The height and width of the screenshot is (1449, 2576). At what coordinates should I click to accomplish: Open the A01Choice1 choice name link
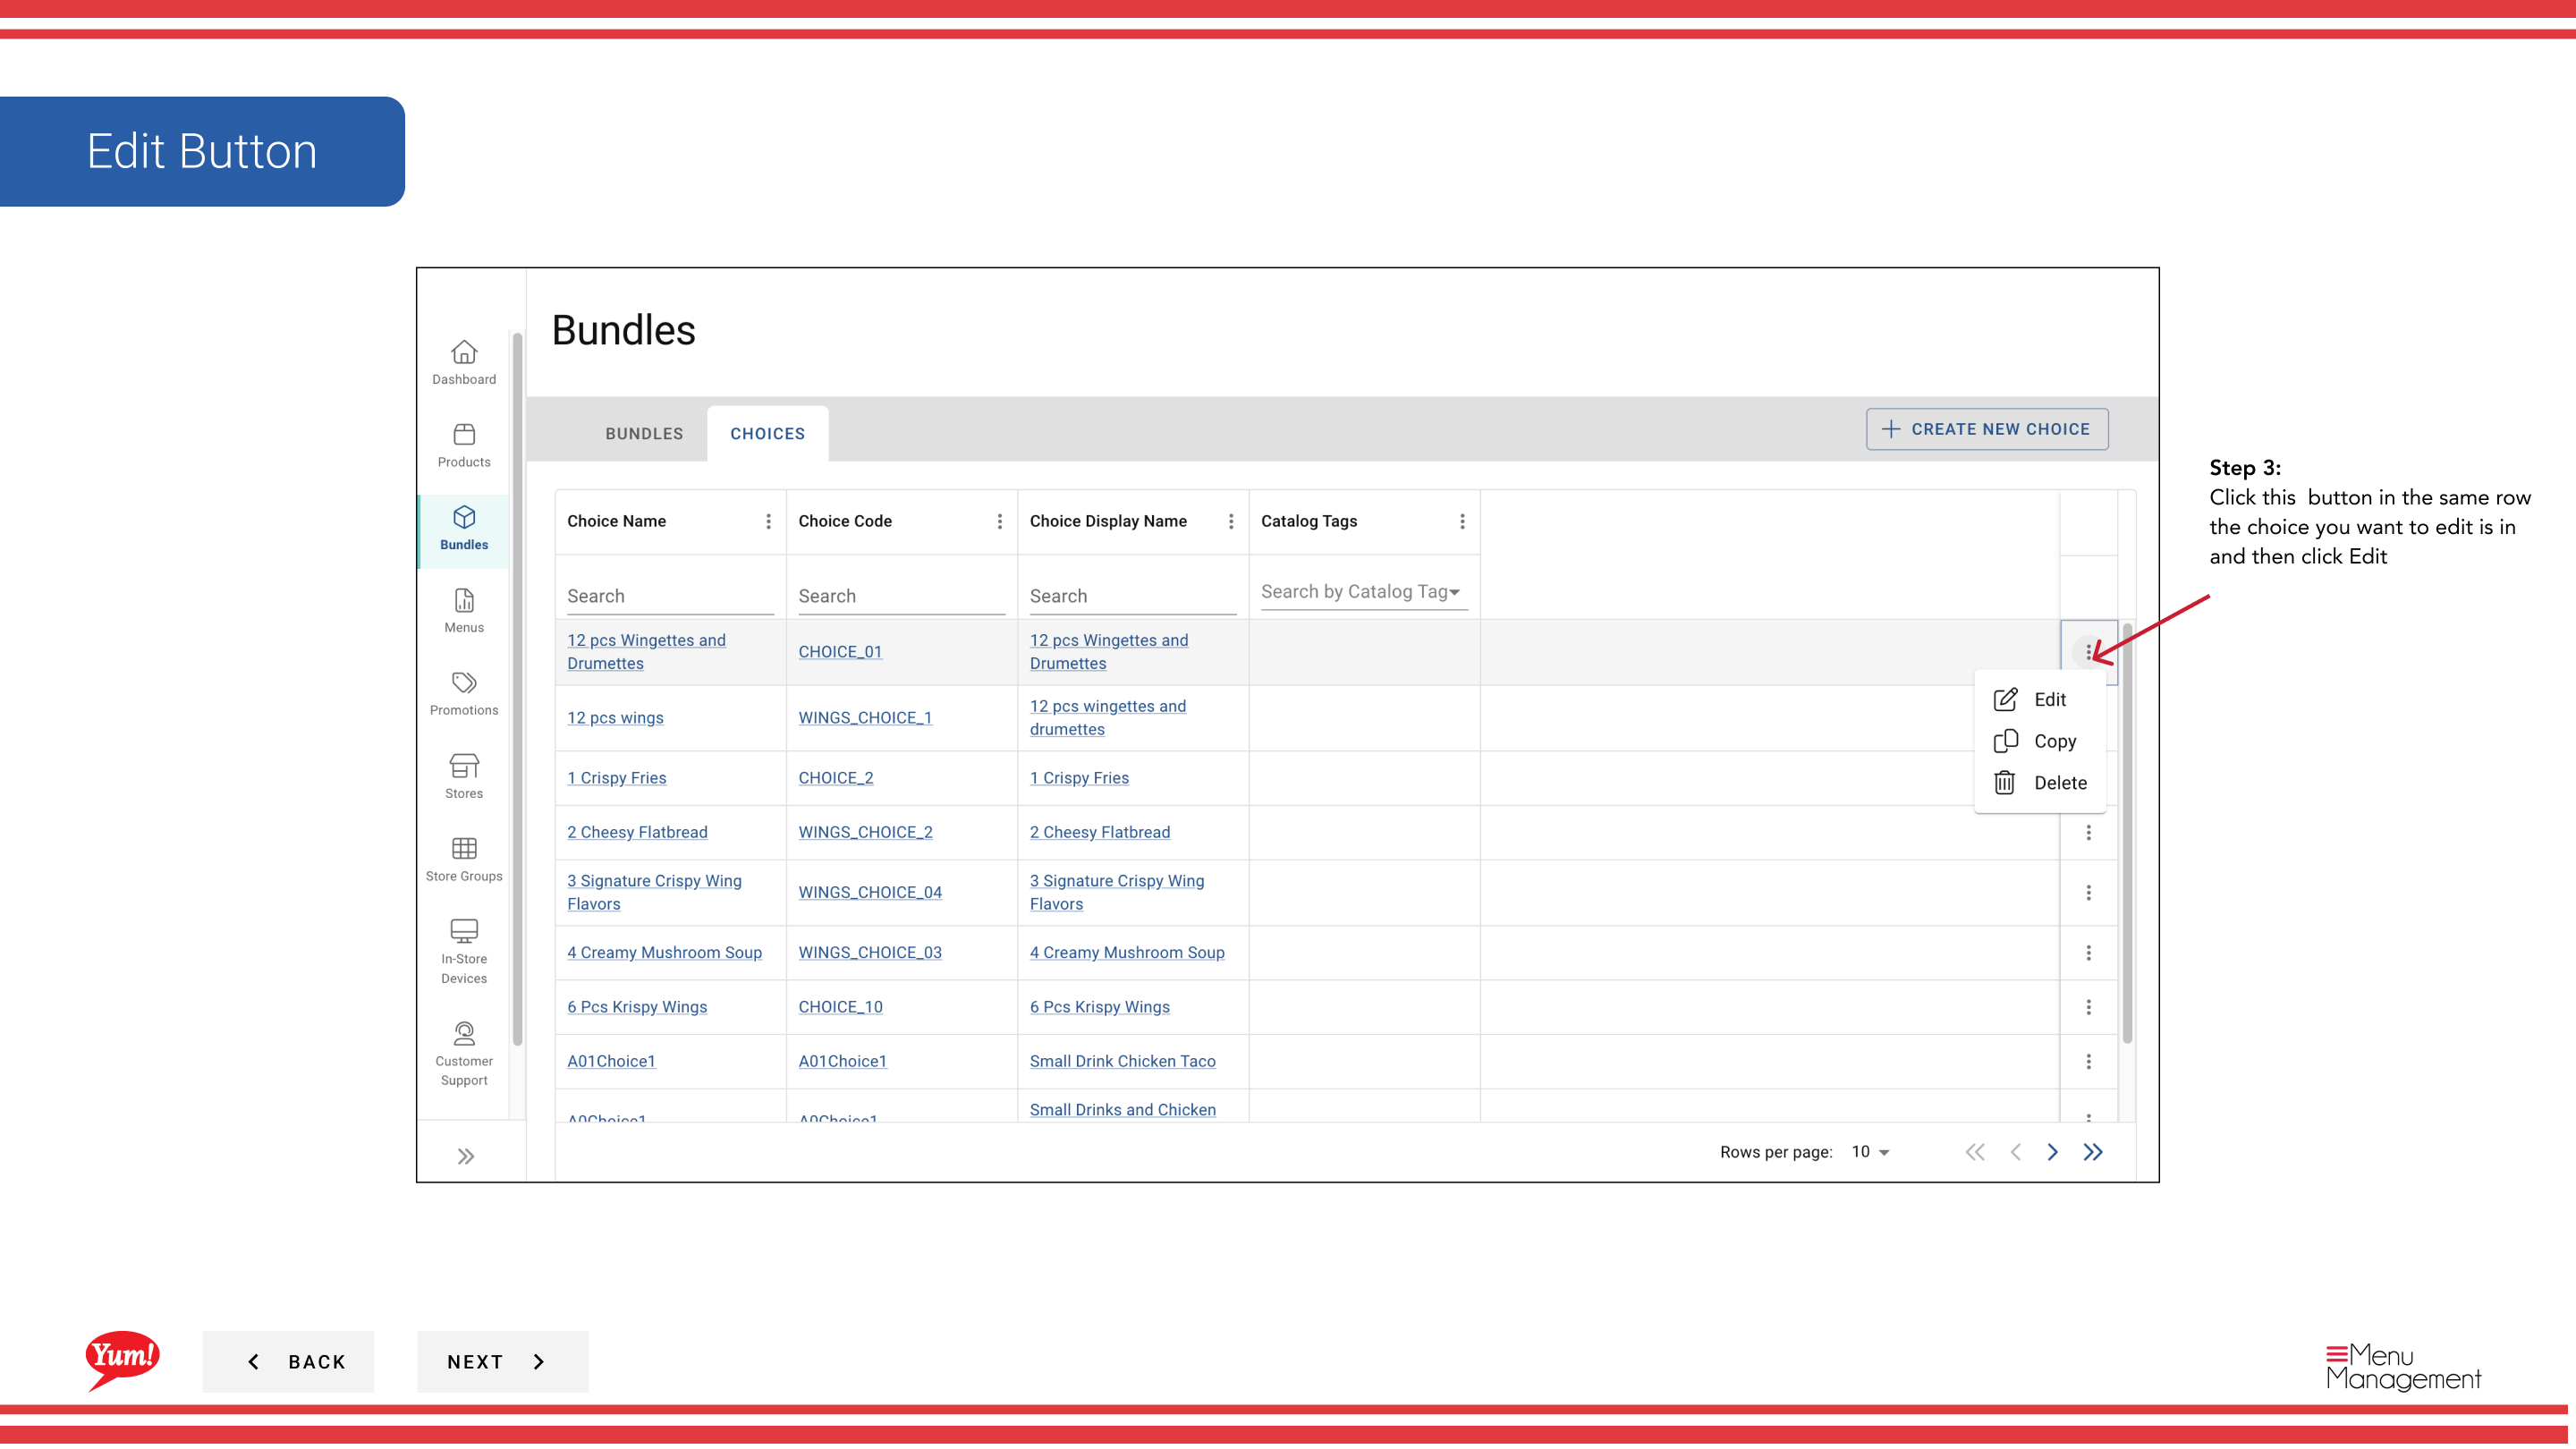pyautogui.click(x=611, y=1061)
